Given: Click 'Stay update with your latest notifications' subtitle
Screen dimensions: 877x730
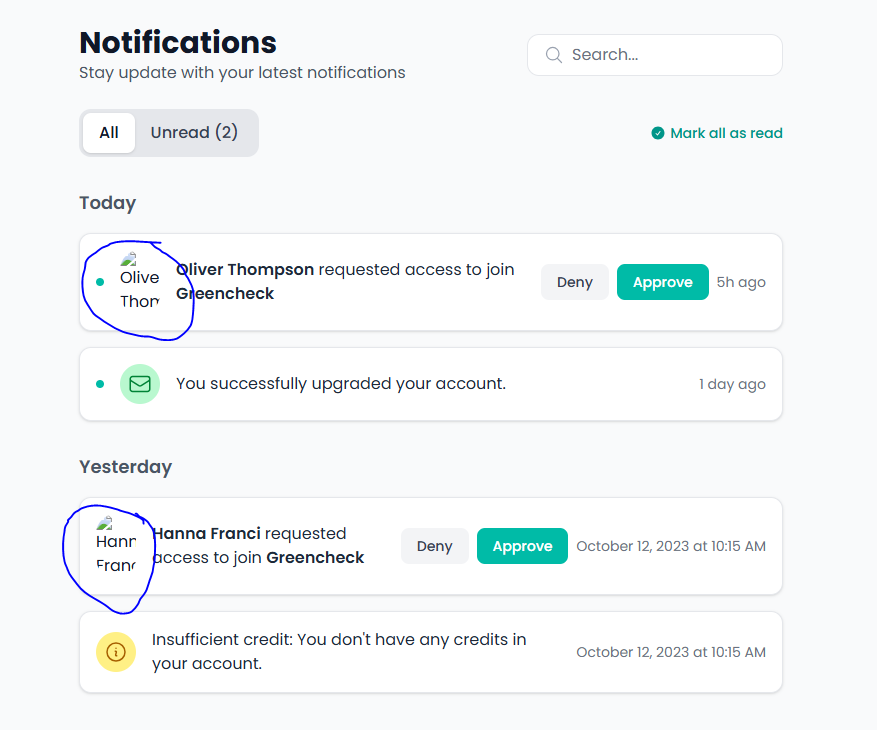Looking at the screenshot, I should point(242,73).
